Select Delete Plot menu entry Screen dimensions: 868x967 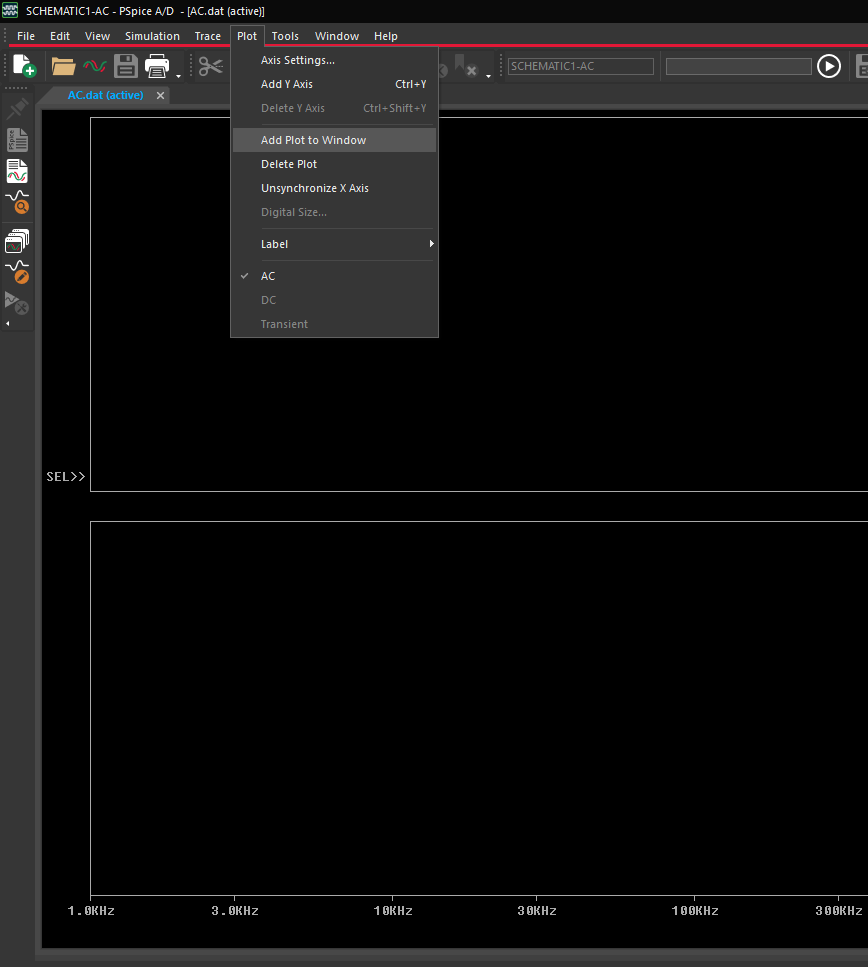[334, 165]
